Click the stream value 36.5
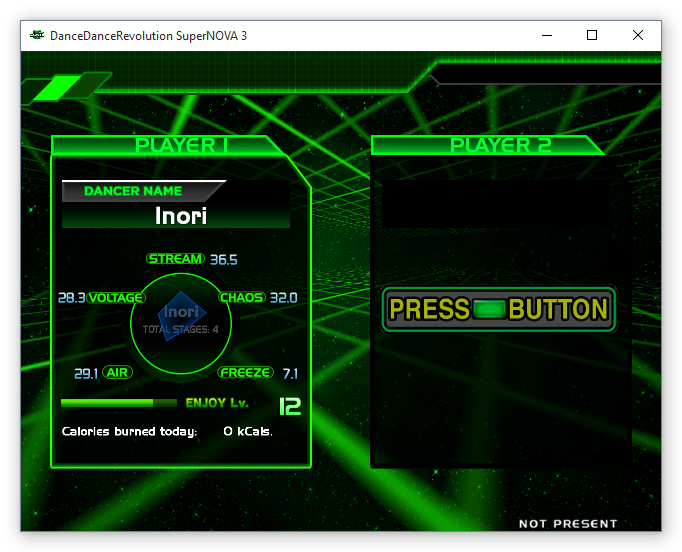 (x=224, y=260)
